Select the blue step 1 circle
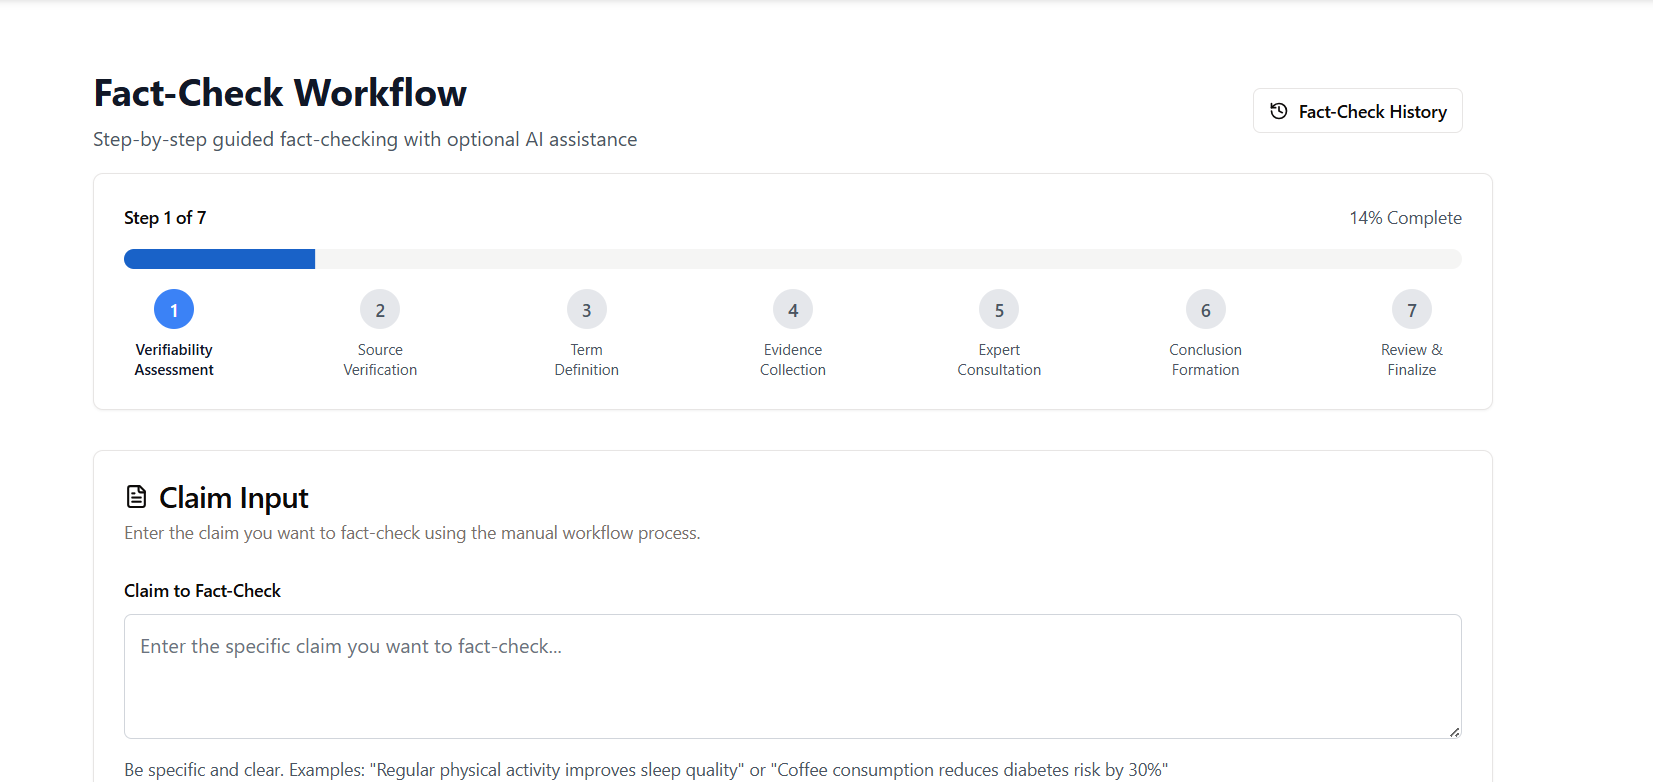The height and width of the screenshot is (782, 1653). (174, 310)
